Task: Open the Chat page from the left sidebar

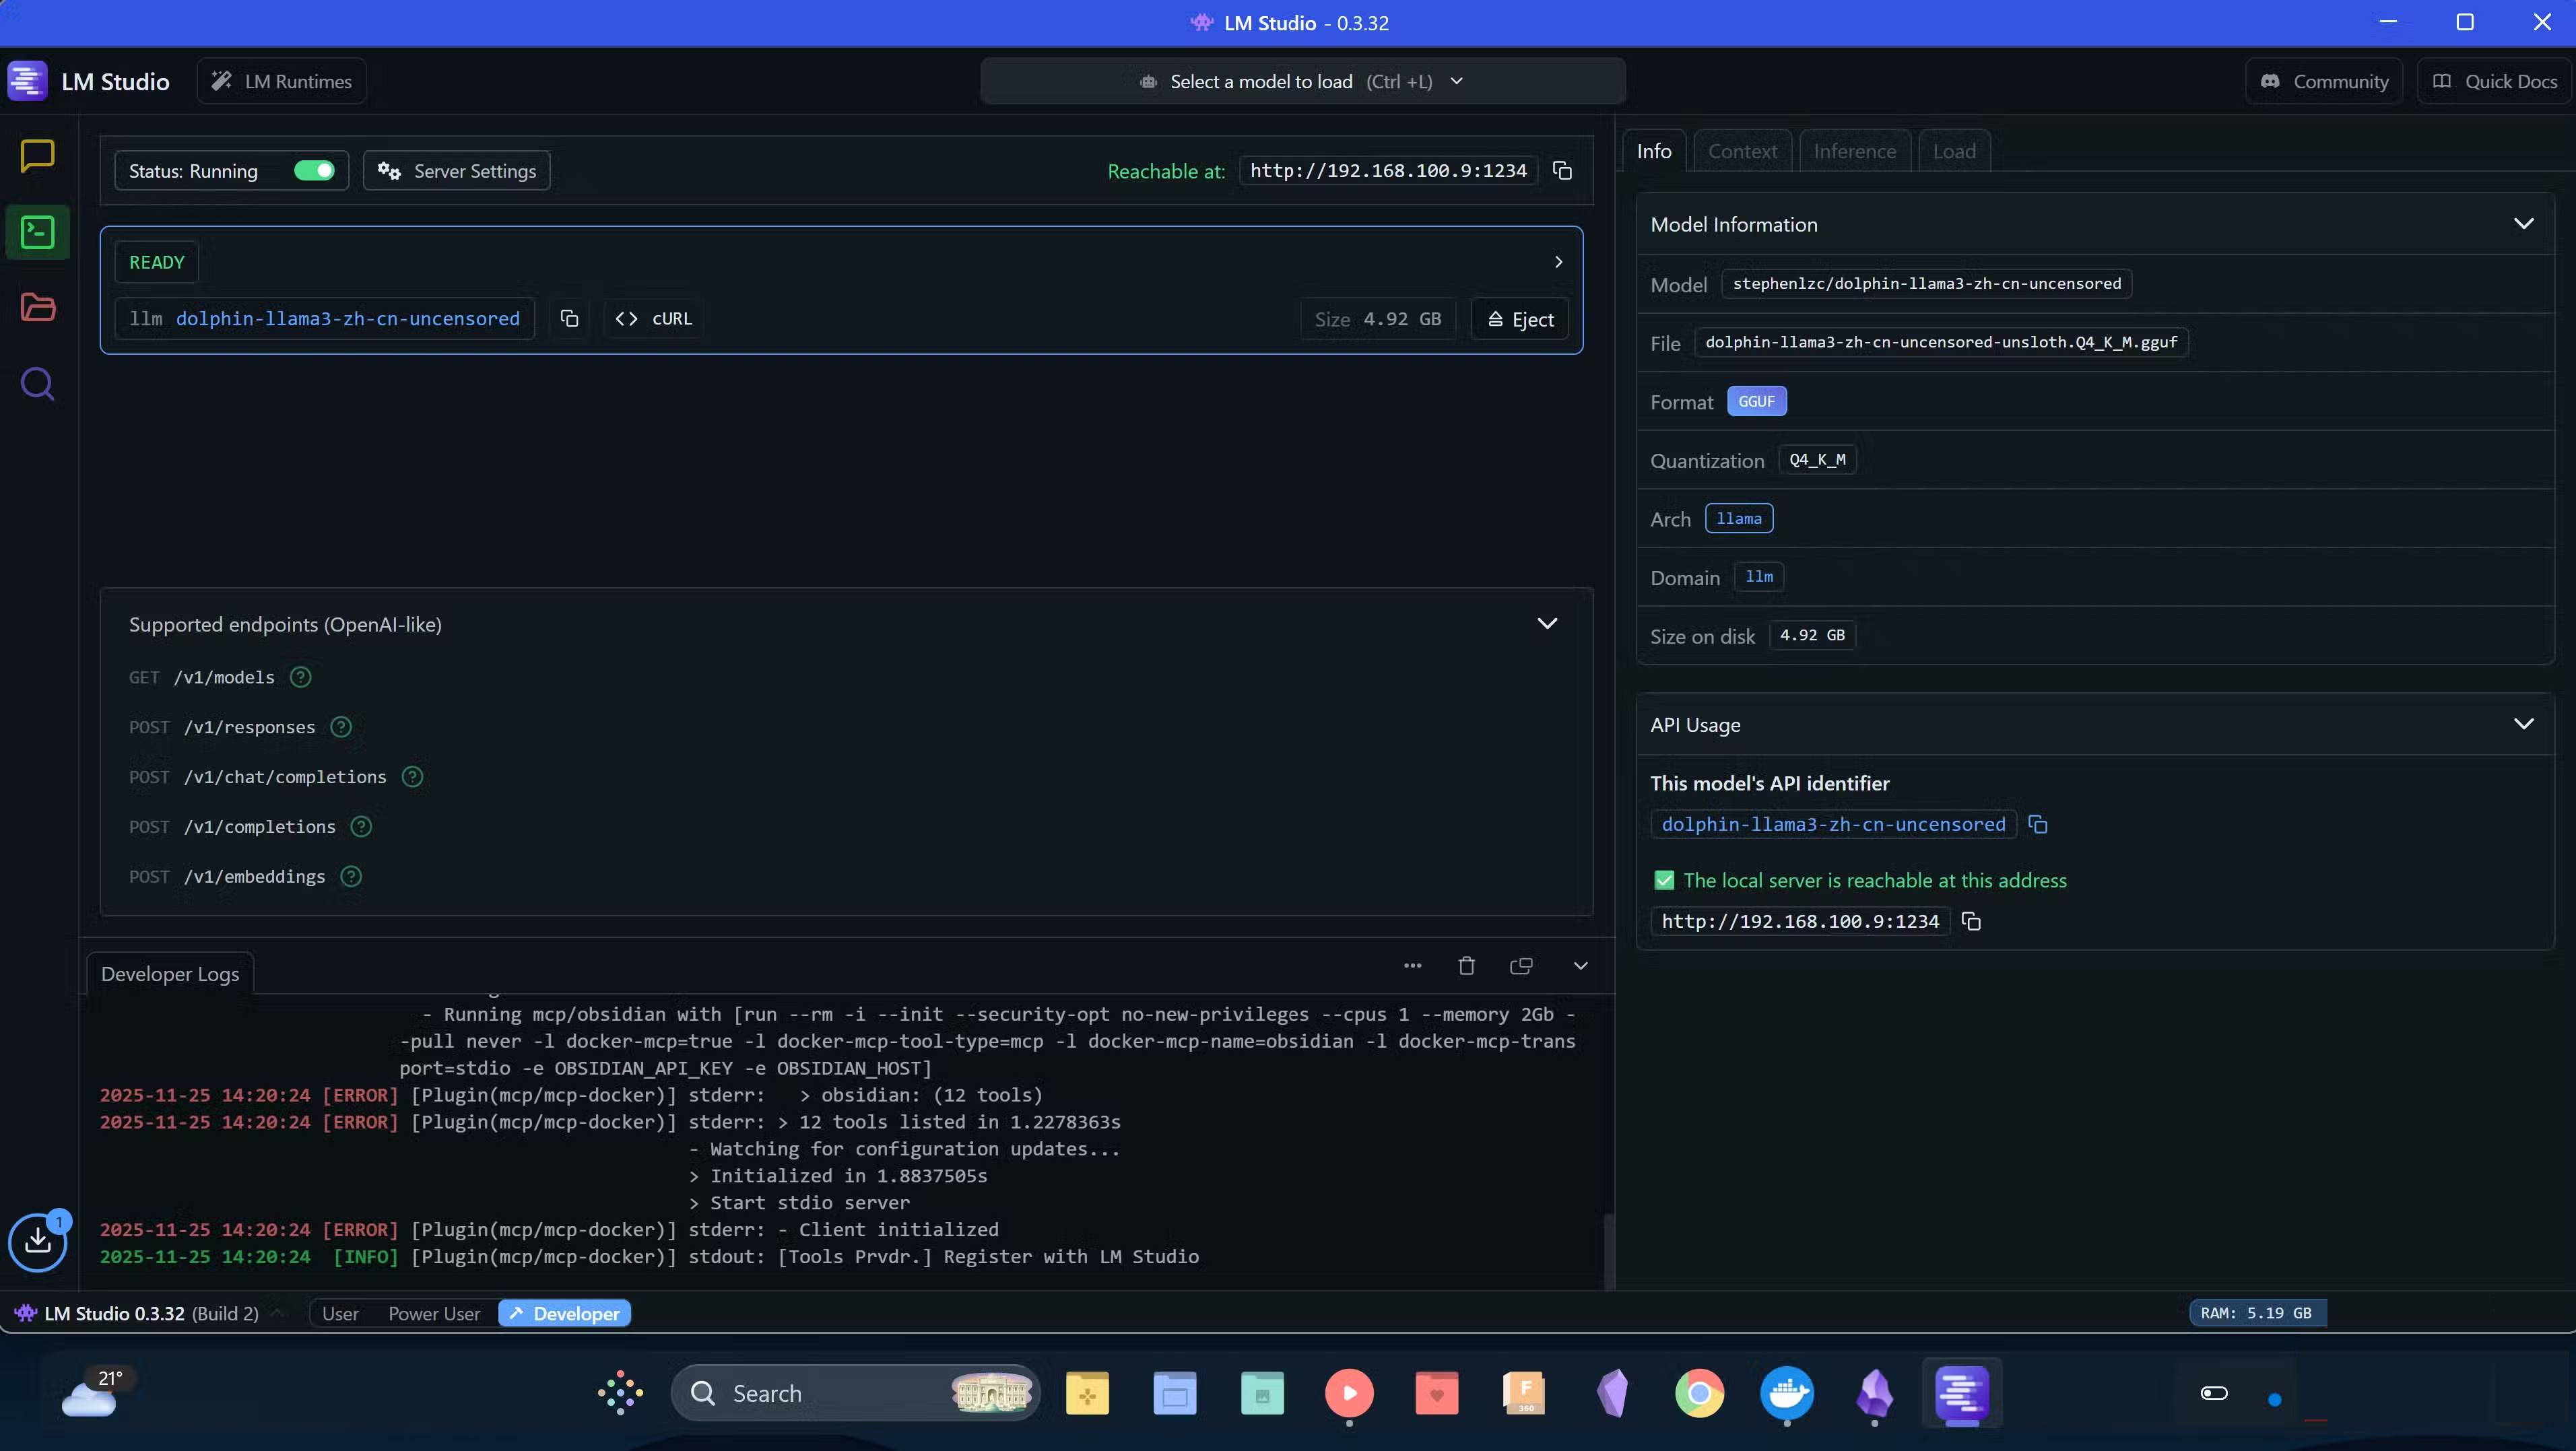Action: tap(37, 155)
